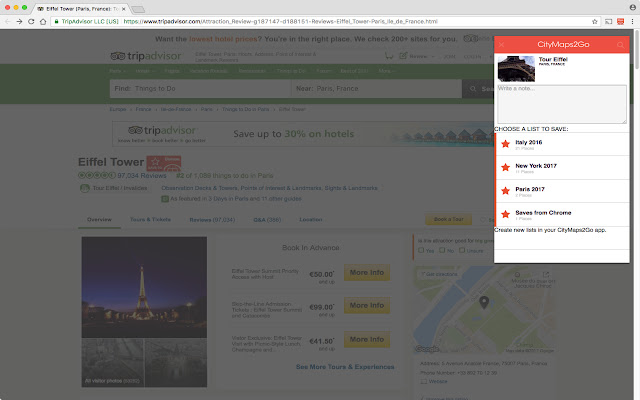Click the browser Forward arrow

(19, 21)
